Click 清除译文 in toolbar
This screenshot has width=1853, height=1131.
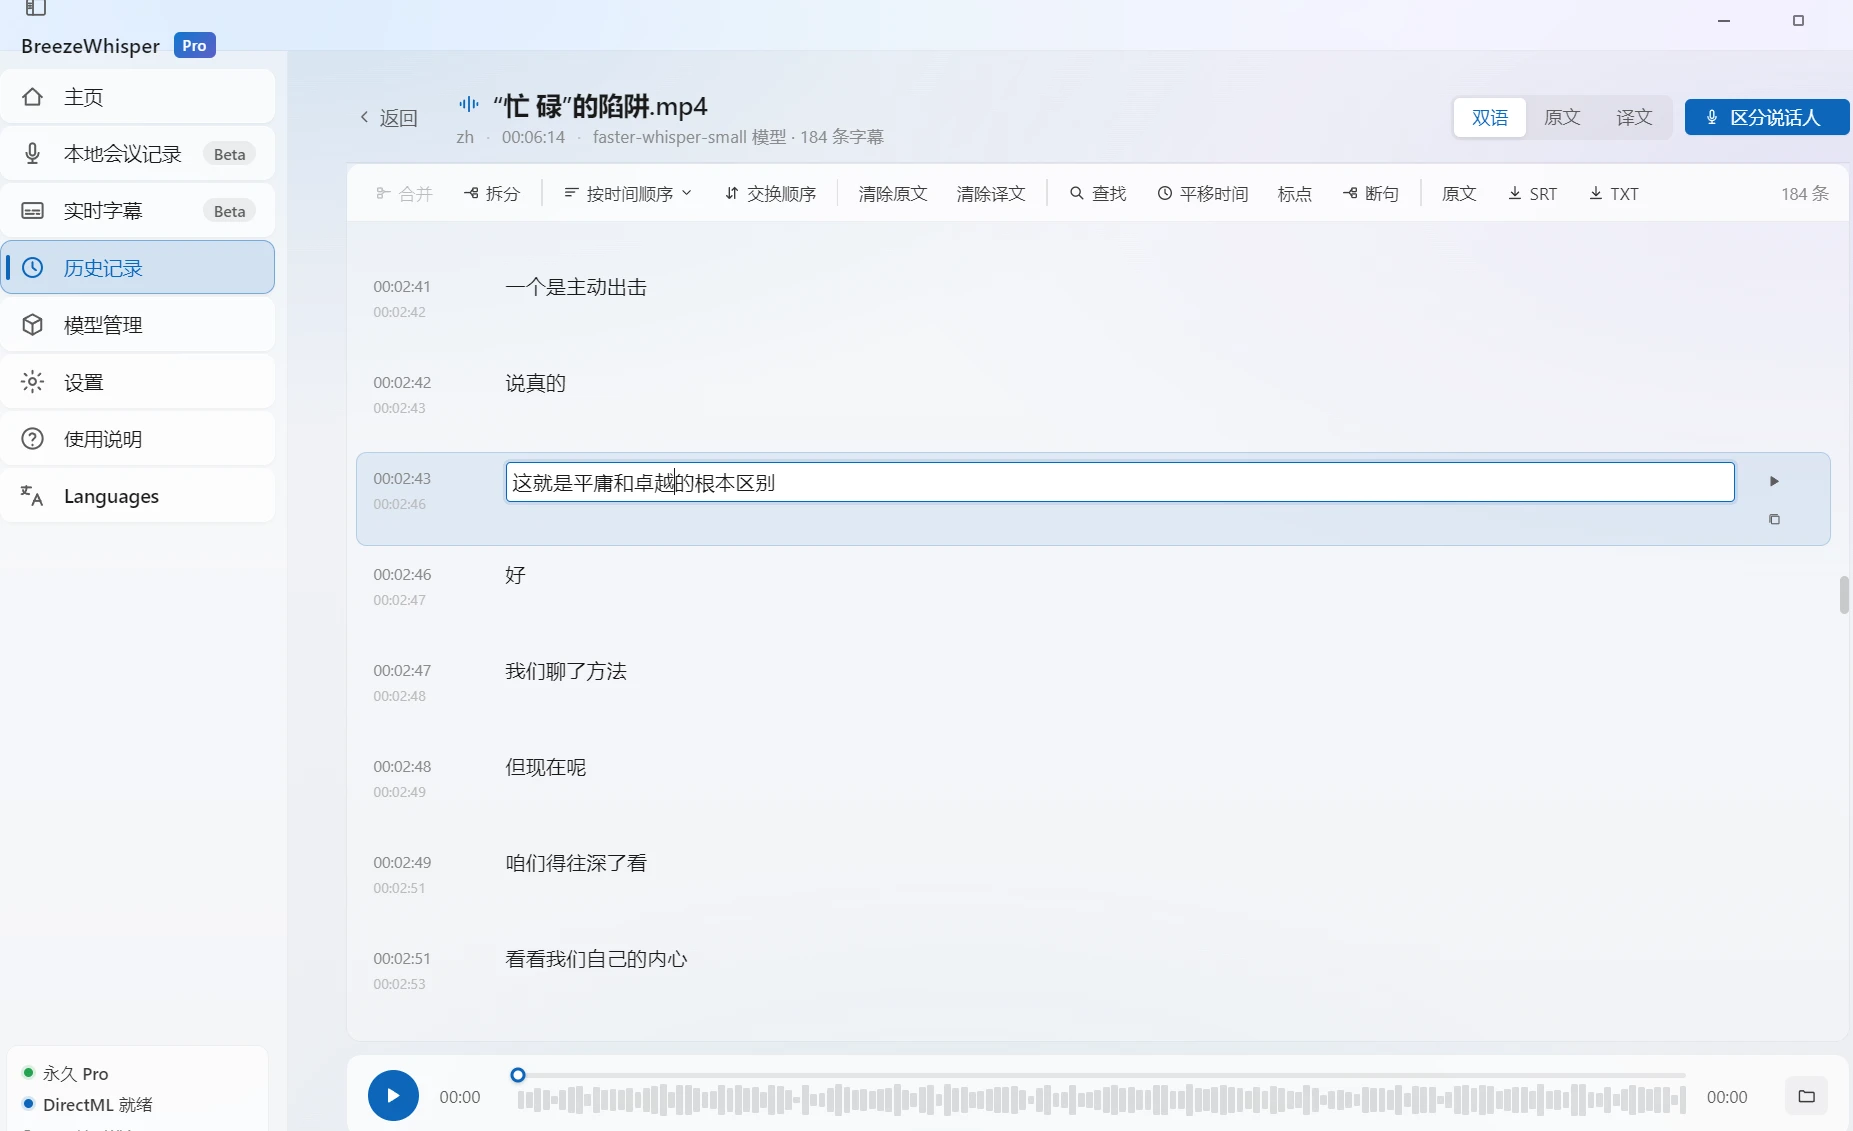[x=991, y=194]
